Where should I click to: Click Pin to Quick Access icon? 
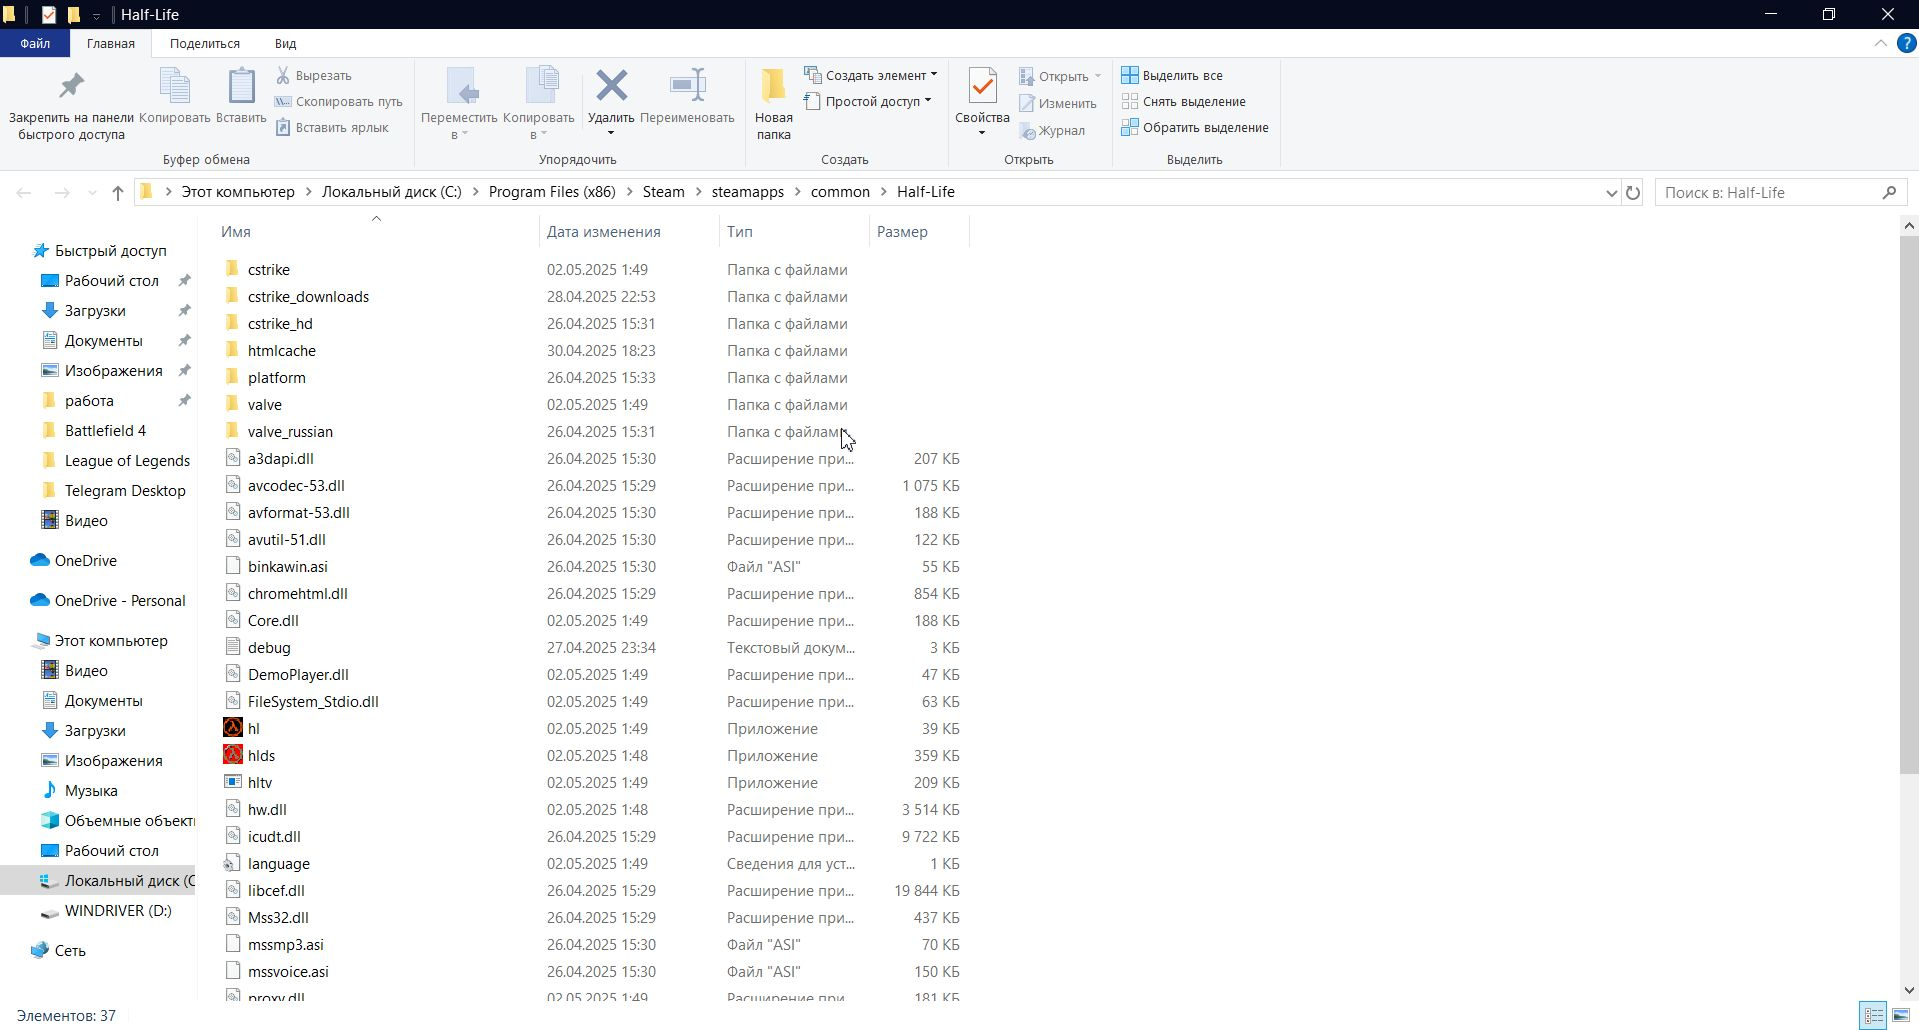[x=71, y=87]
